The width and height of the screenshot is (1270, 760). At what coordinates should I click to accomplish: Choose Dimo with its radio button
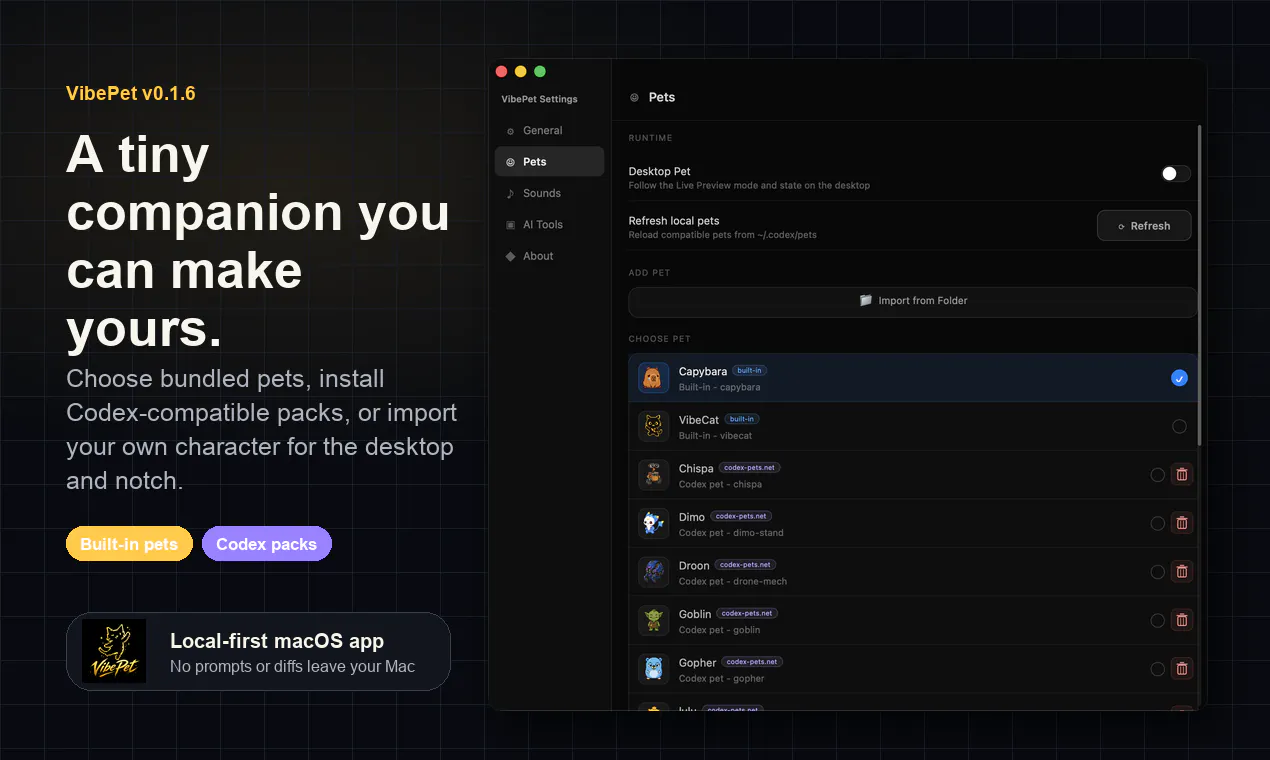pyautogui.click(x=1157, y=524)
